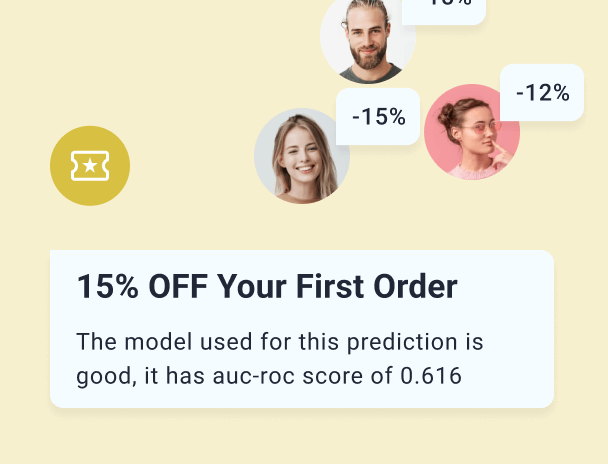The width and height of the screenshot is (608, 464).
Task: Select the smiling blonde woman's avatar
Action: coord(302,155)
